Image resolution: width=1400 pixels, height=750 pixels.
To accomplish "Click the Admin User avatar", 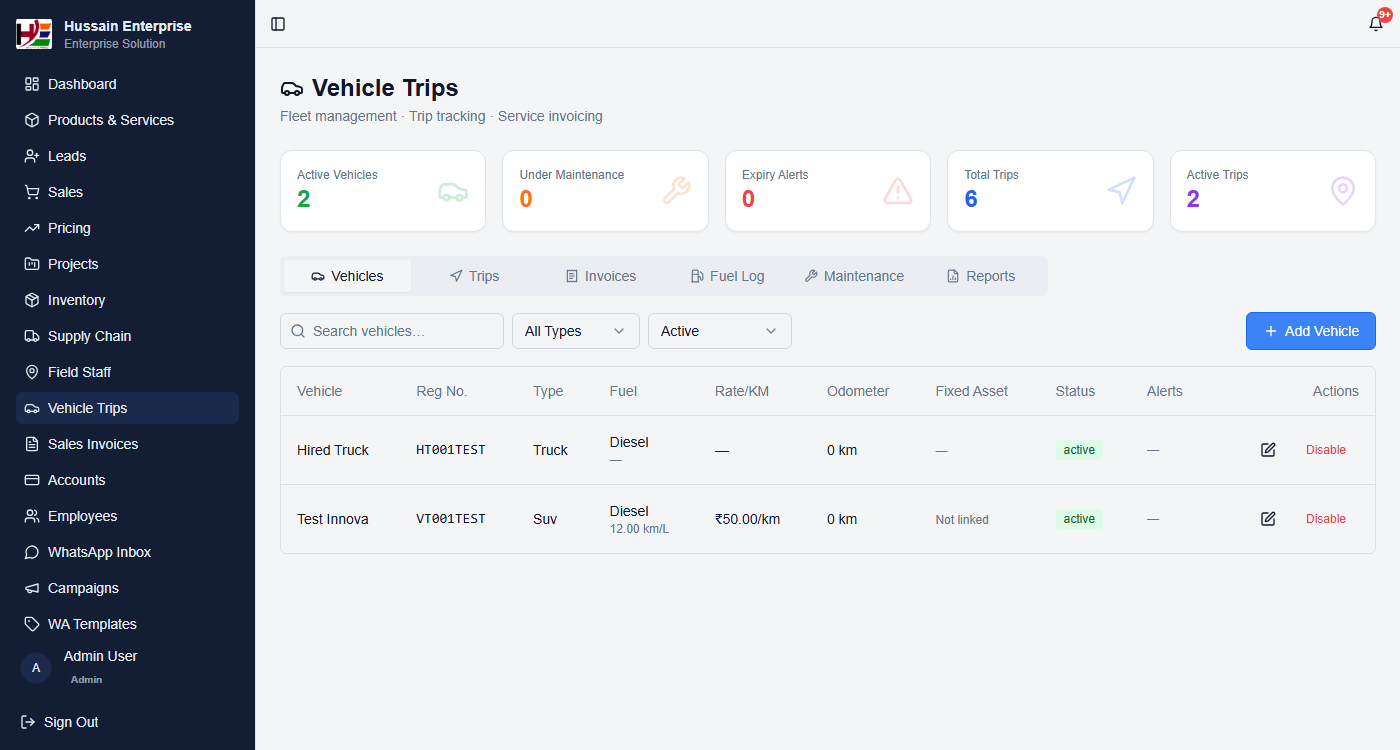I will [x=36, y=668].
